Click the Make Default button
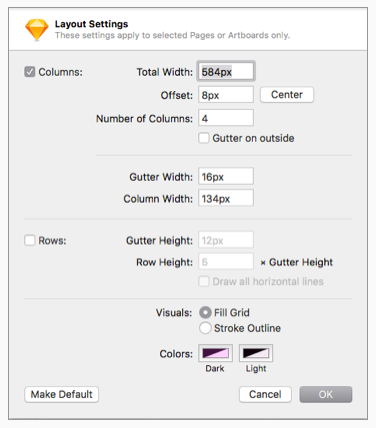376x428 pixels. point(61,394)
